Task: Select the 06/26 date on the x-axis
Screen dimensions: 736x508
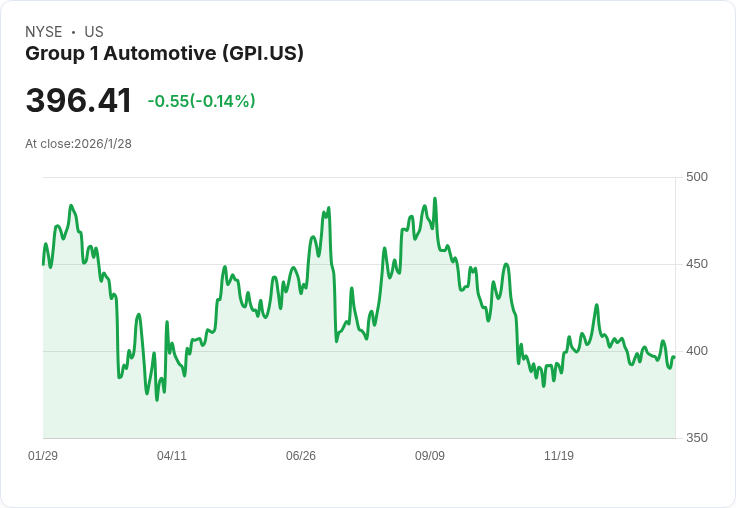Action: click(x=301, y=456)
